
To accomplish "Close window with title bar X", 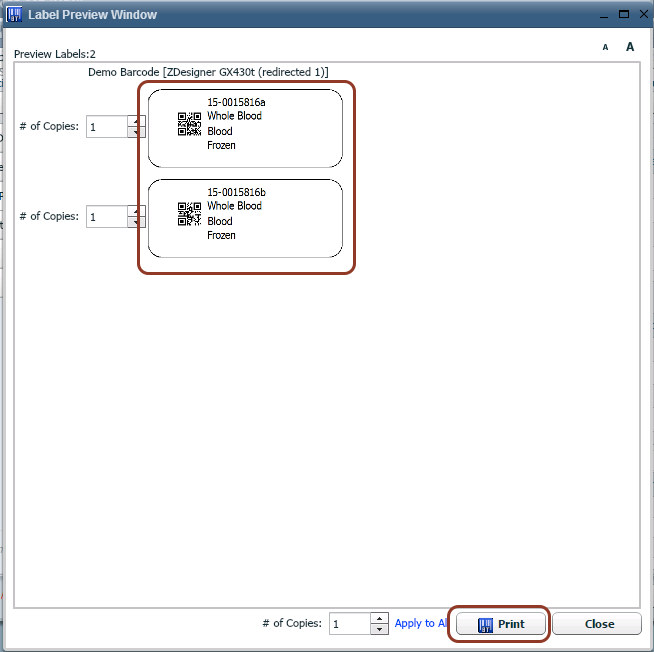I will tap(644, 14).
